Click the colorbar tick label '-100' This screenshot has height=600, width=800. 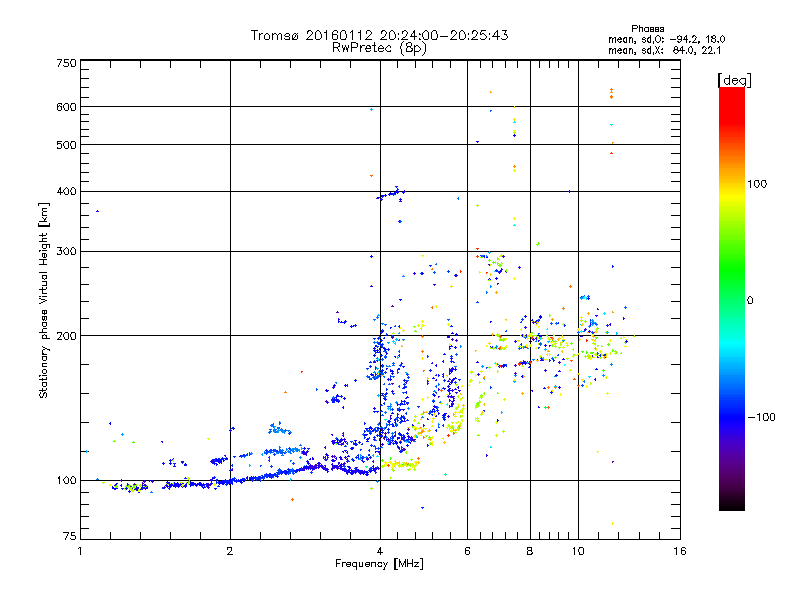pos(762,417)
